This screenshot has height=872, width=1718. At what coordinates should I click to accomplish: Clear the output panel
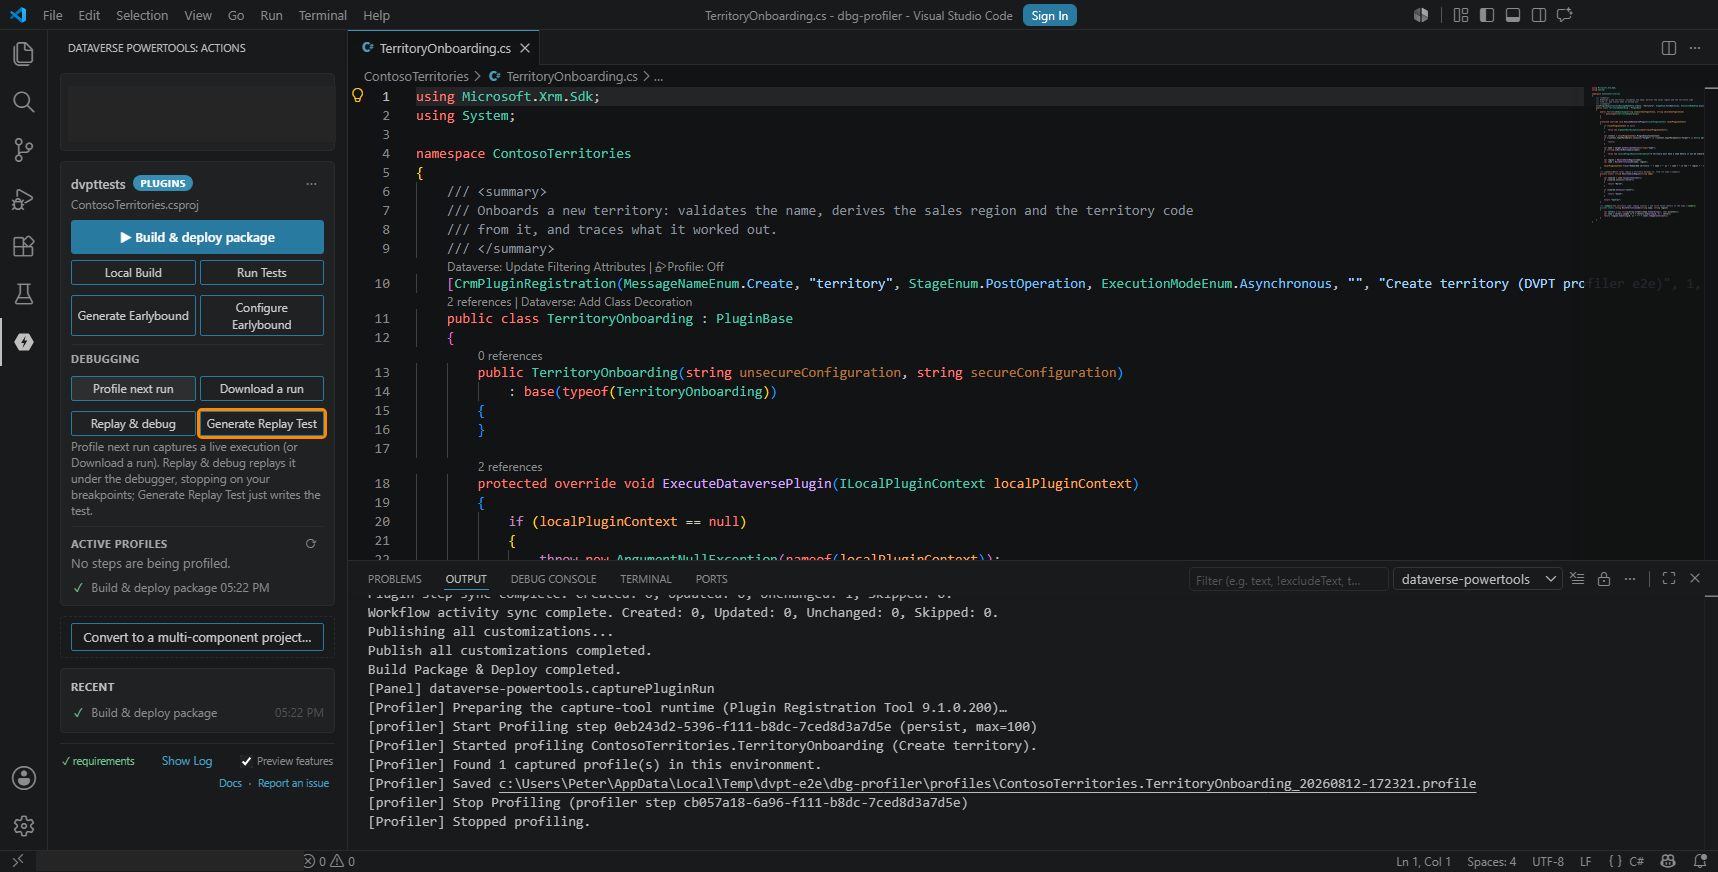(1577, 579)
